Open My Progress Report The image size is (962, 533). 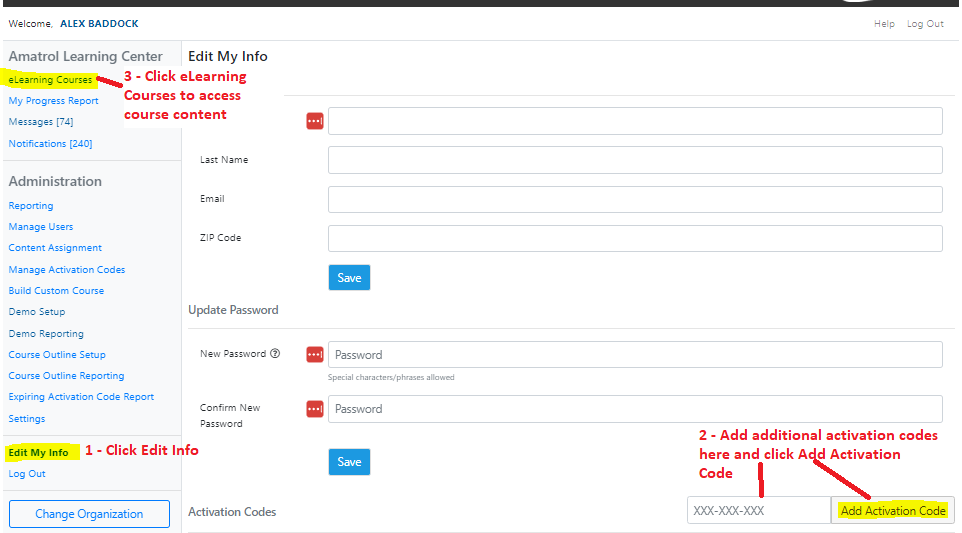coord(53,101)
